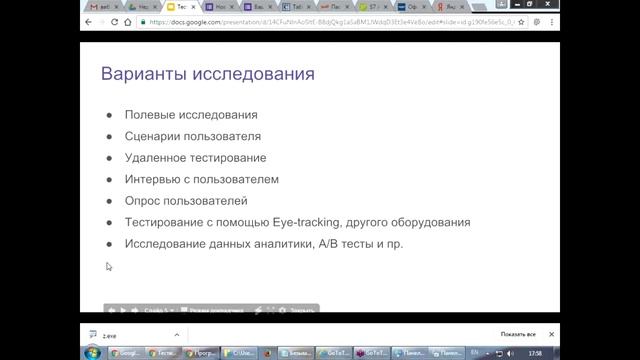
Task: Open a new tab with the button after the Yandex tab
Action: pyautogui.click(x=479, y=7)
